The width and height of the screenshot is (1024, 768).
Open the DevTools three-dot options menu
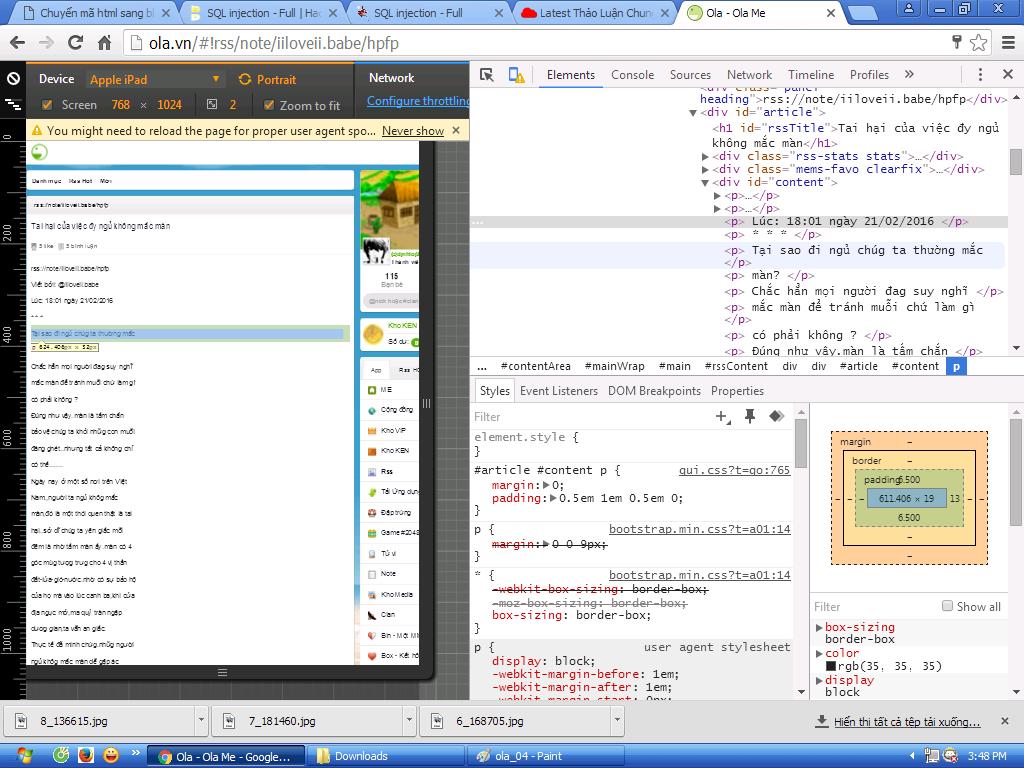[x=980, y=75]
